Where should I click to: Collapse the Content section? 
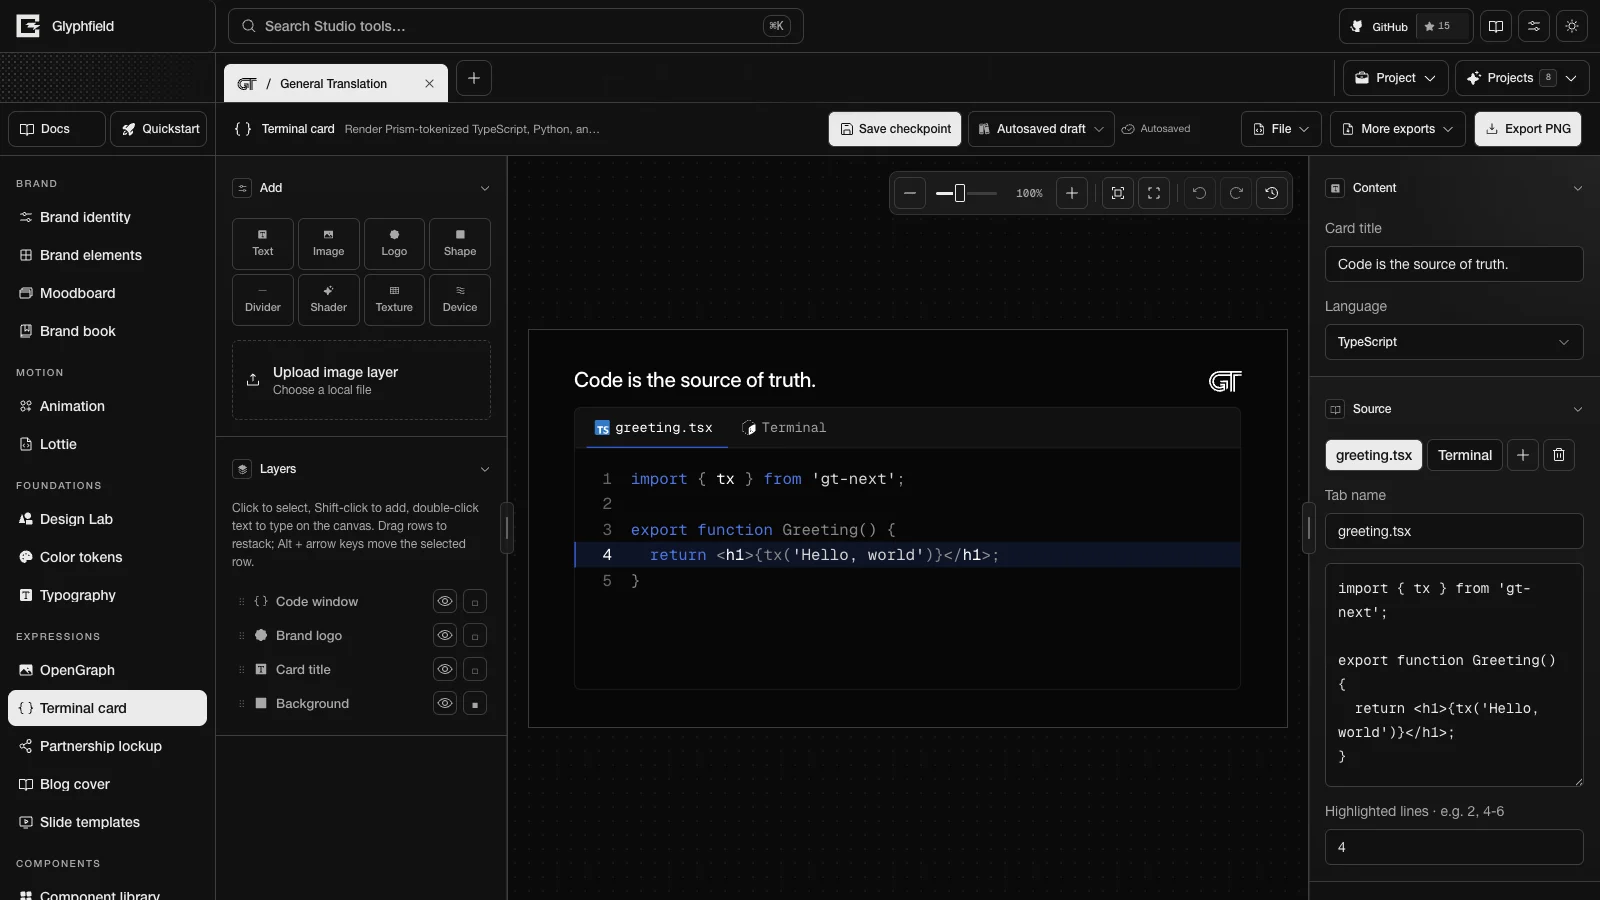click(x=1578, y=188)
